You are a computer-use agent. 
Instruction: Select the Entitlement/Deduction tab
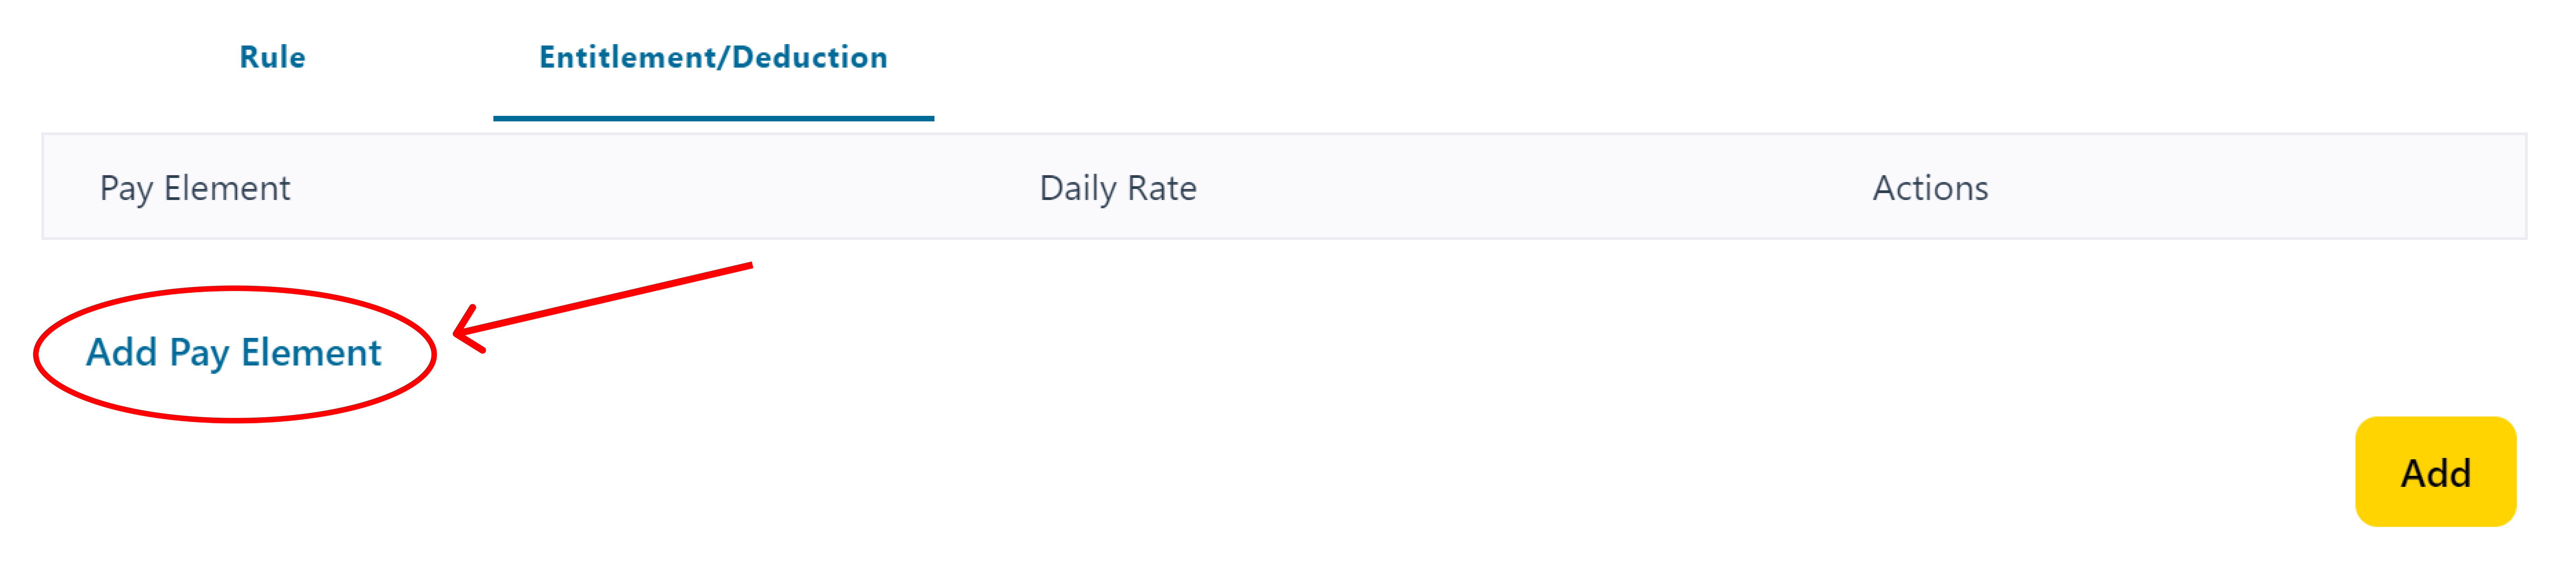(713, 57)
